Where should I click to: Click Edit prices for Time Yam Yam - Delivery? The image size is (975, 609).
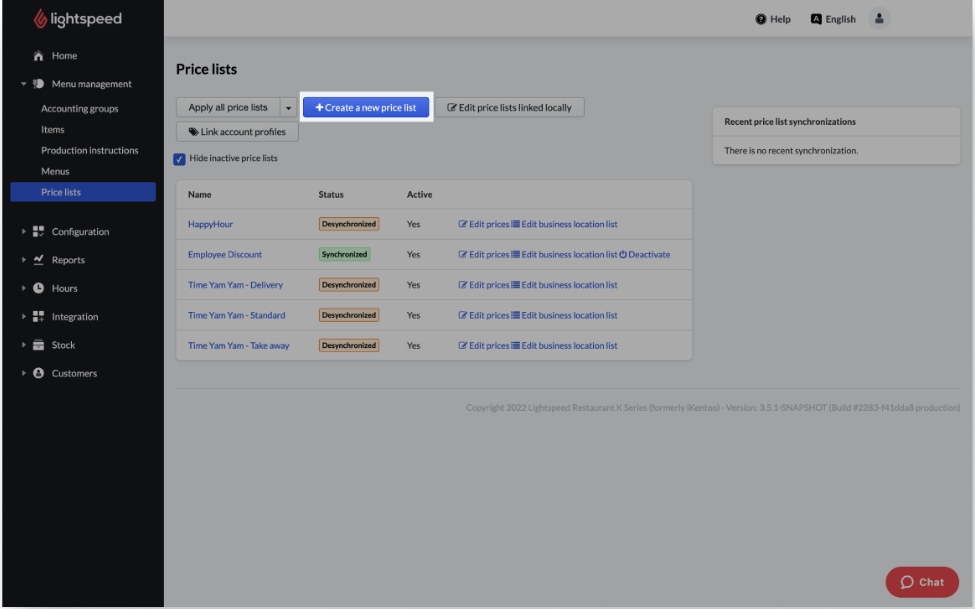(484, 285)
